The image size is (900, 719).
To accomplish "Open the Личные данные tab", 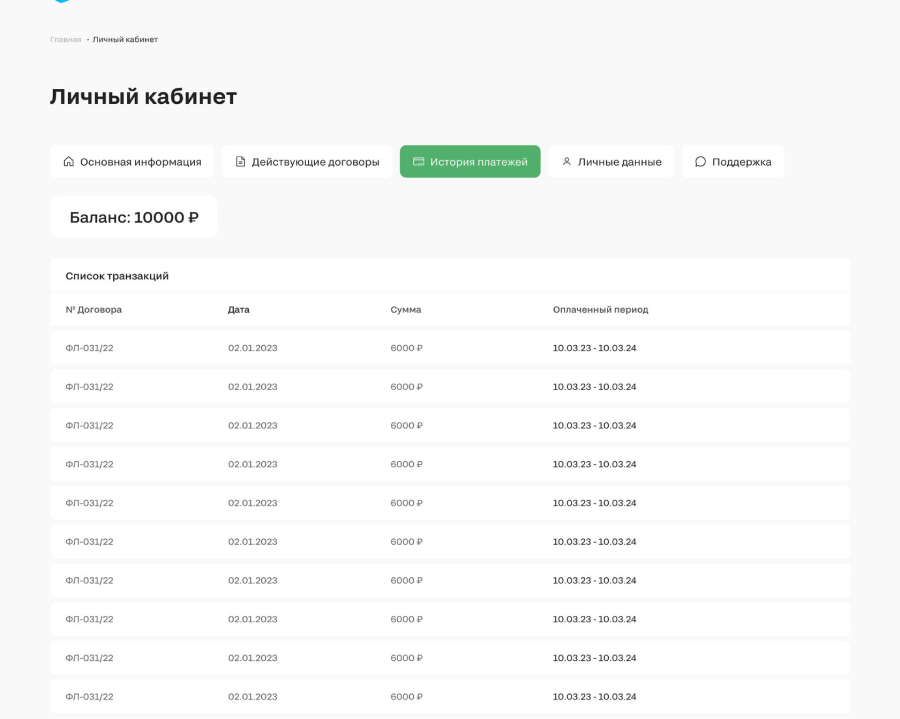I will (x=611, y=161).
